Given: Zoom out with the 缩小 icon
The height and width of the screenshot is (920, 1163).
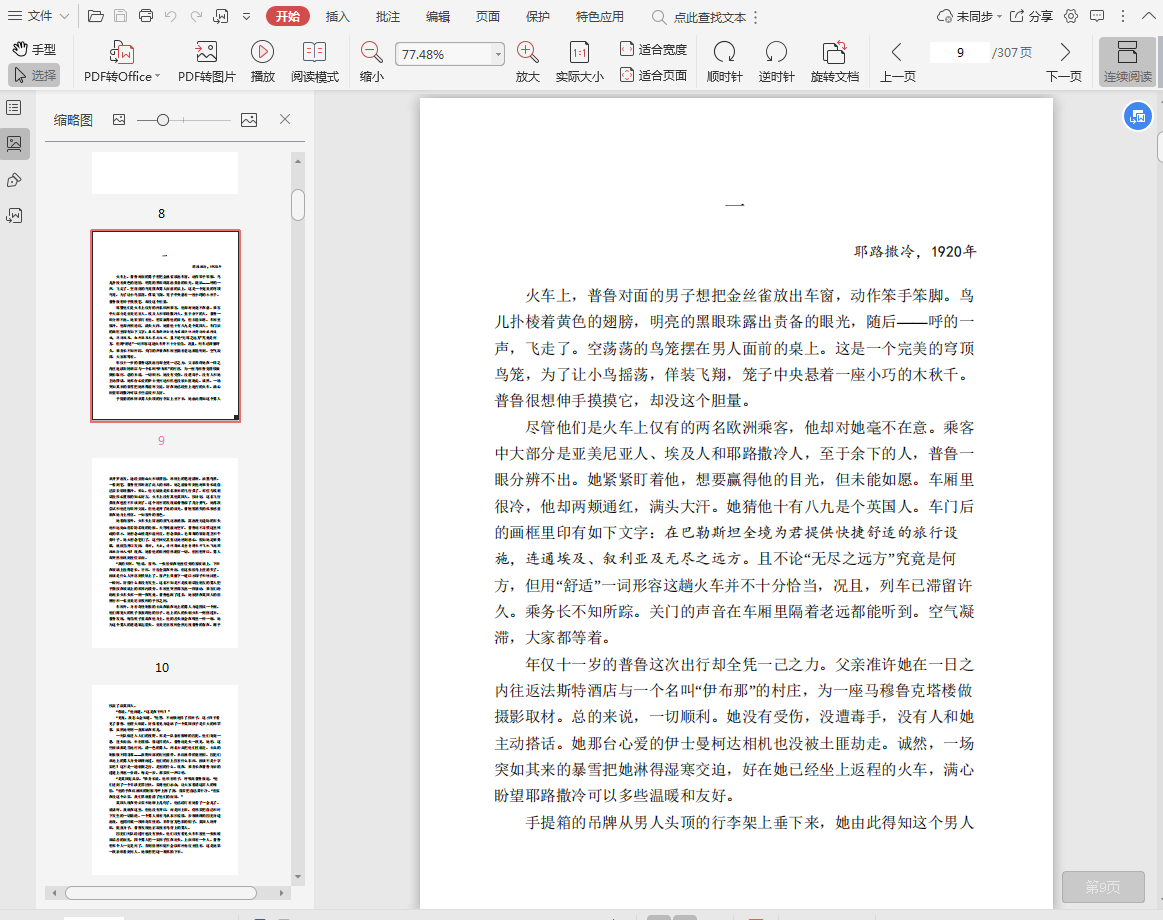Looking at the screenshot, I should point(372,52).
